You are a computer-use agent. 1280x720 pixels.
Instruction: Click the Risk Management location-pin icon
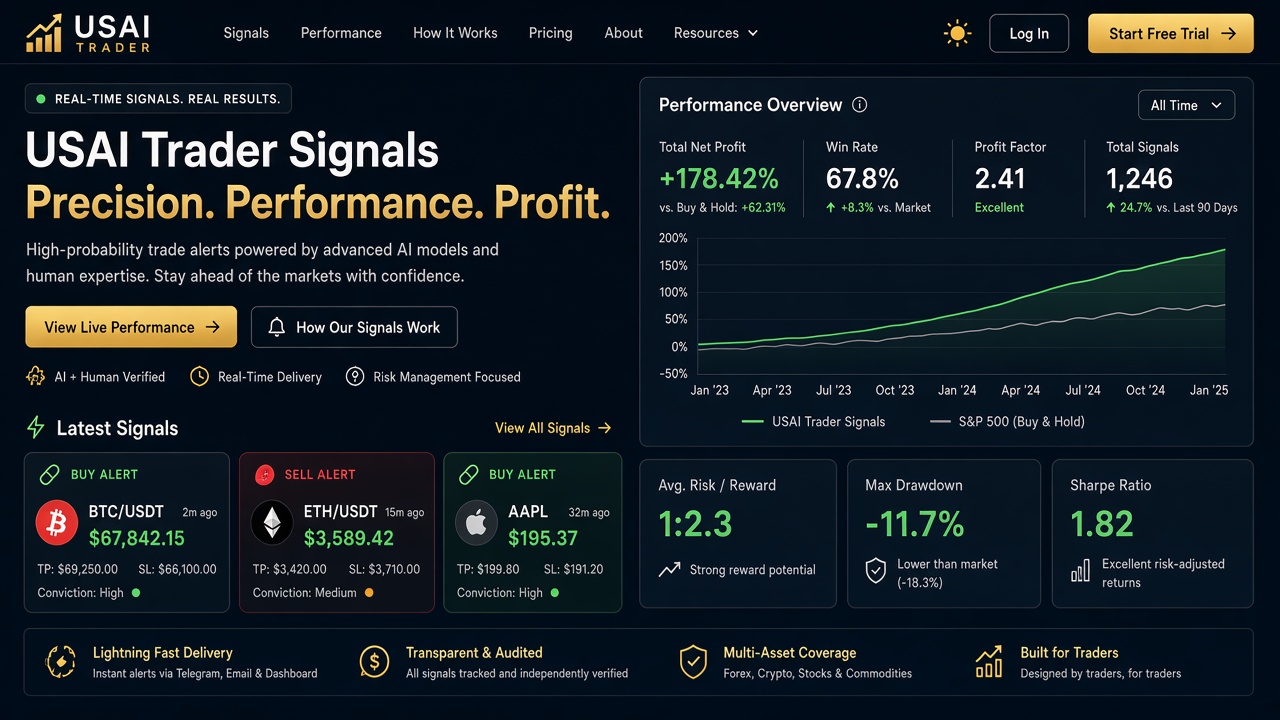point(354,377)
